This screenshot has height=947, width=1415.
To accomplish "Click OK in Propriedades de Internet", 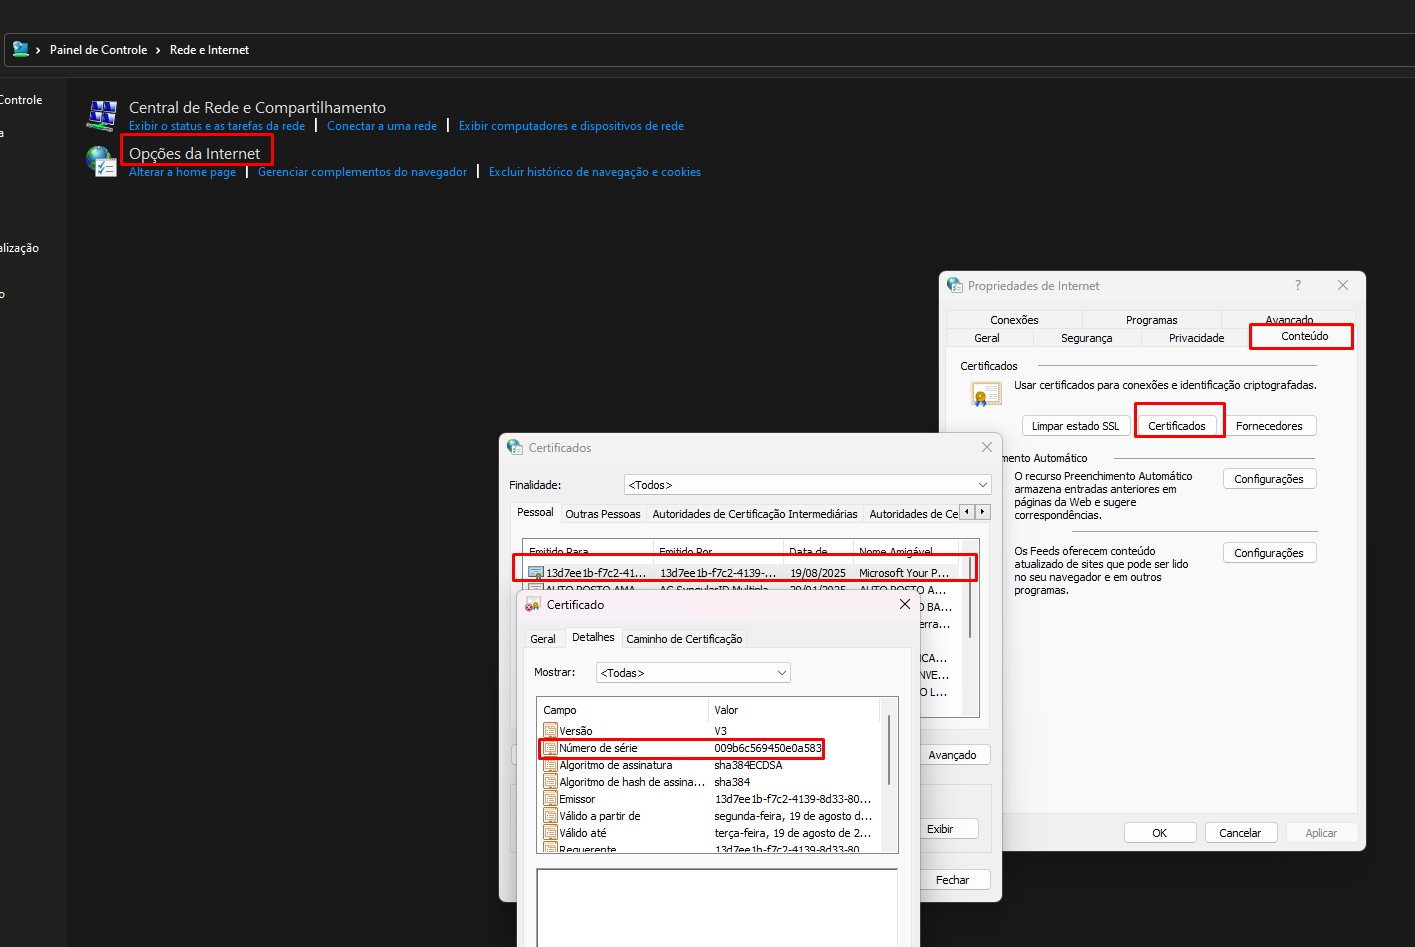I will (x=1160, y=833).
